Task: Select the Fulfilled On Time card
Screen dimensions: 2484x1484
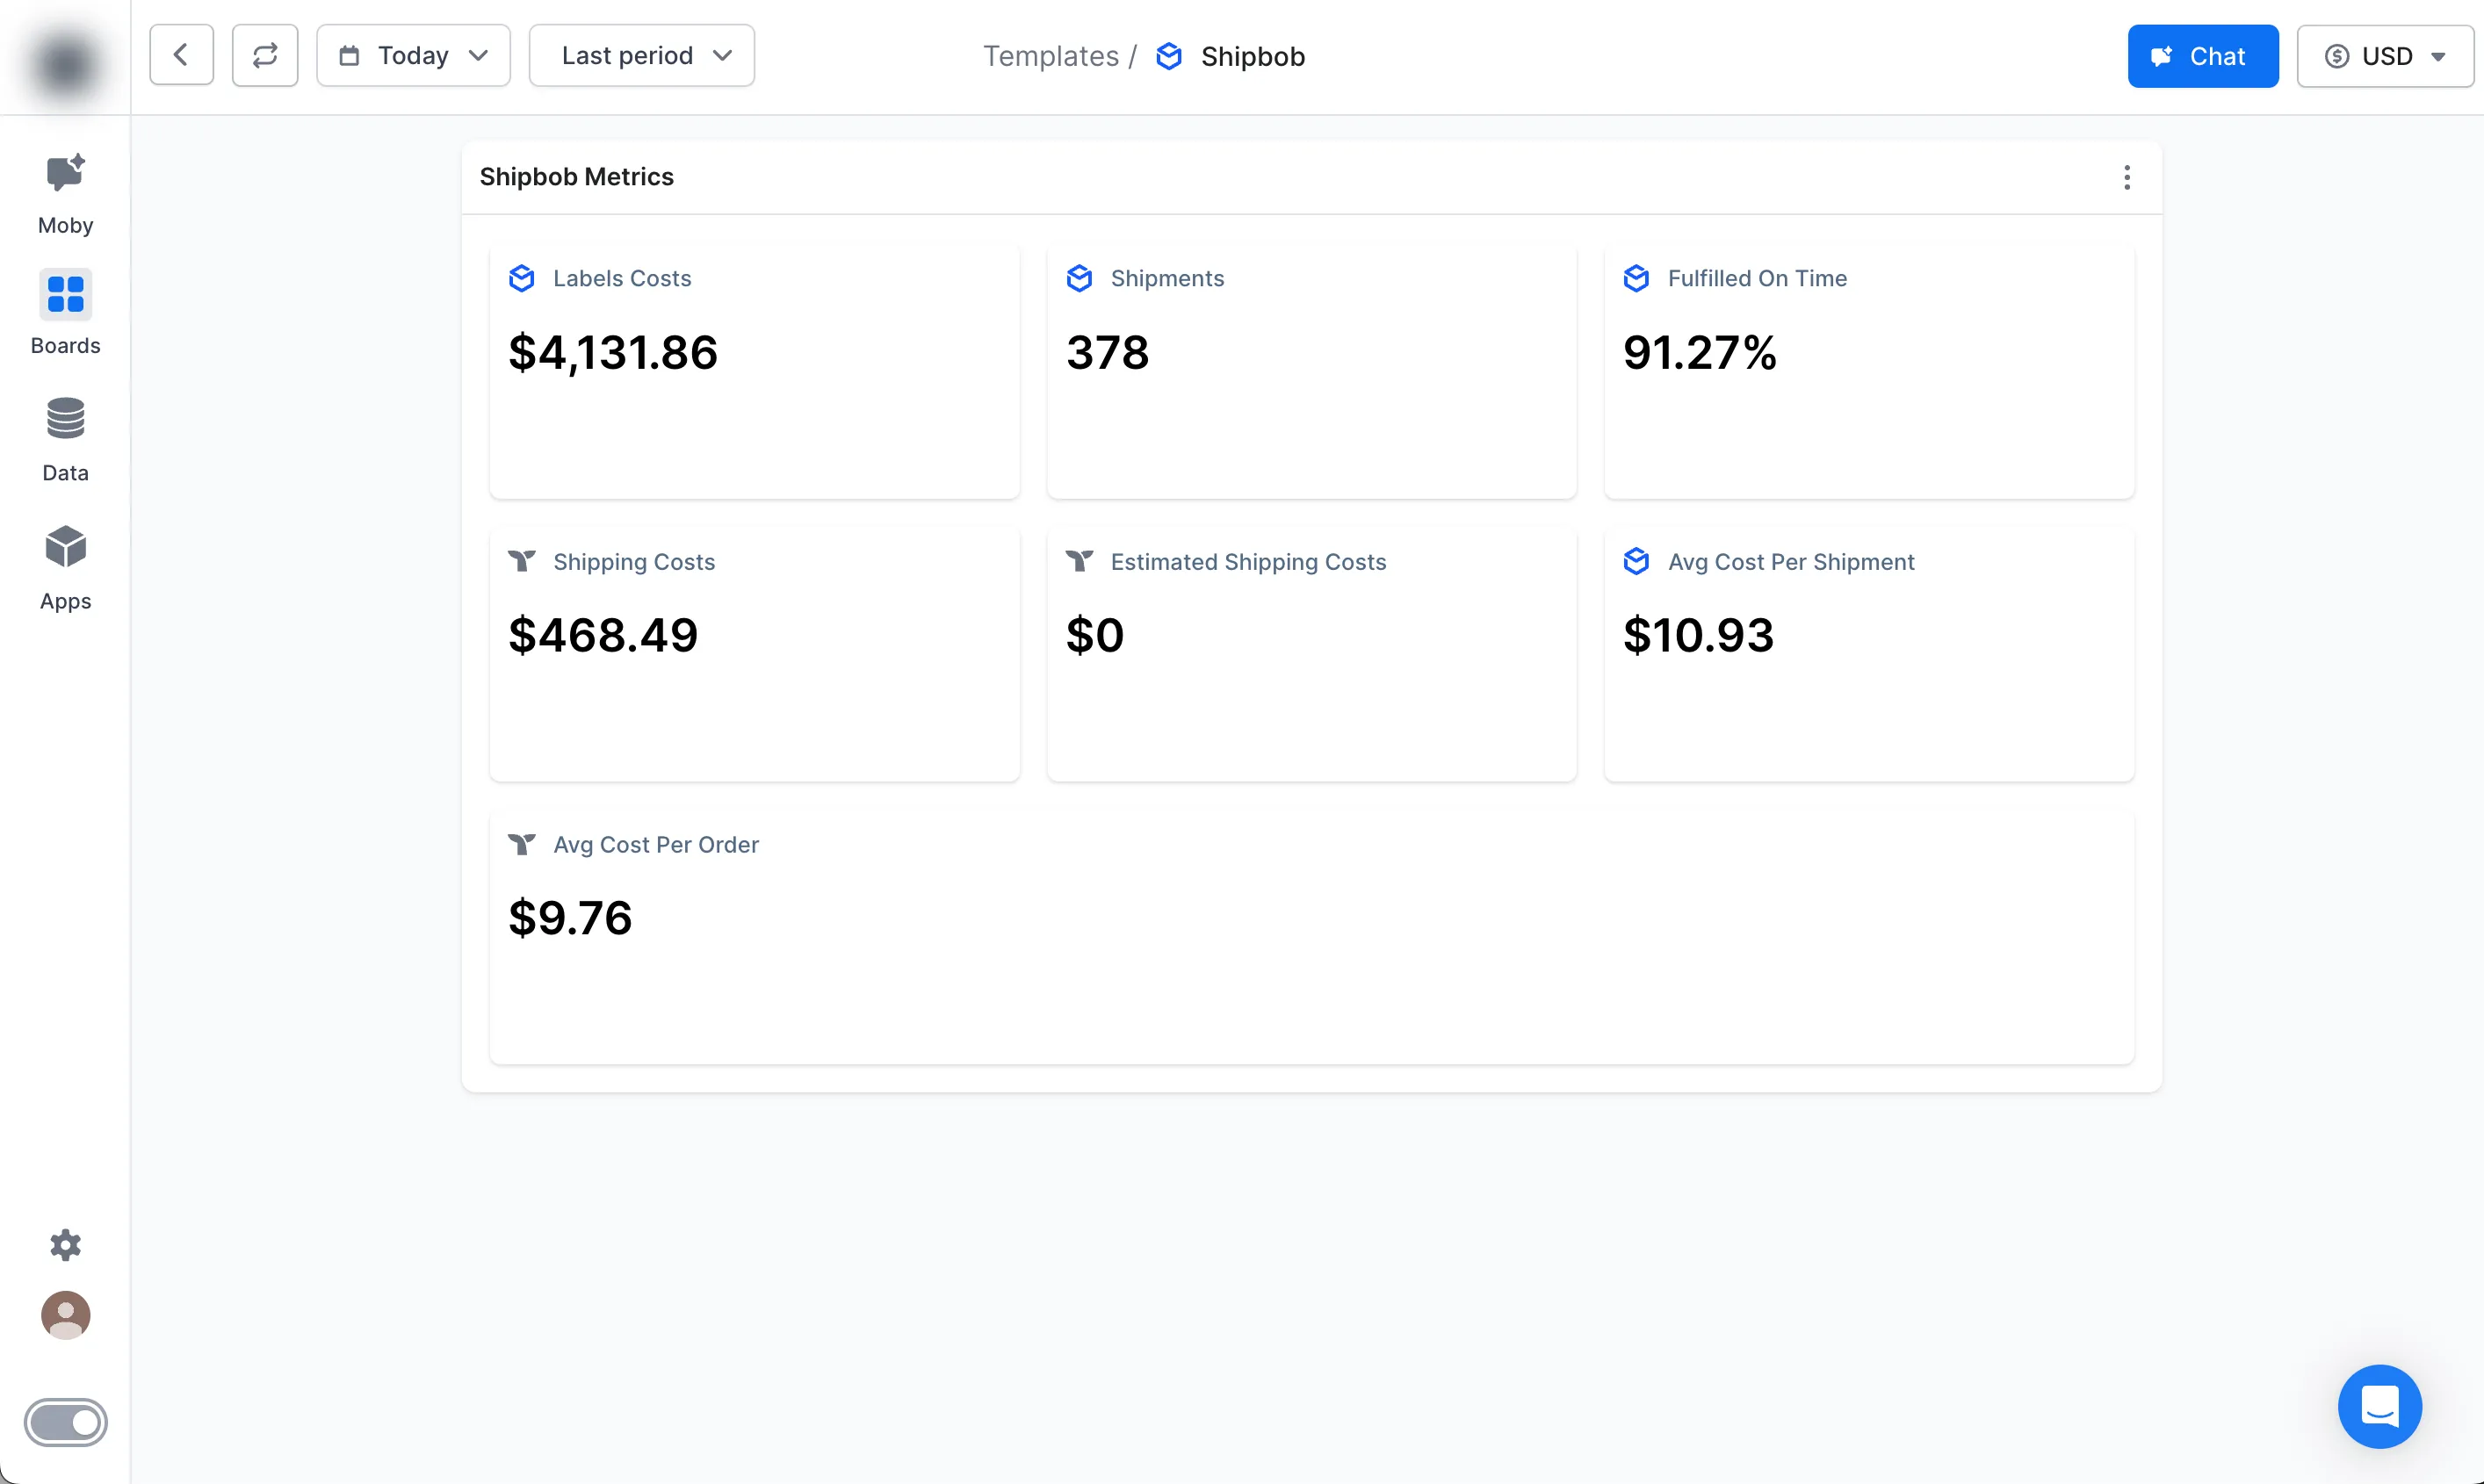Action: (1868, 370)
